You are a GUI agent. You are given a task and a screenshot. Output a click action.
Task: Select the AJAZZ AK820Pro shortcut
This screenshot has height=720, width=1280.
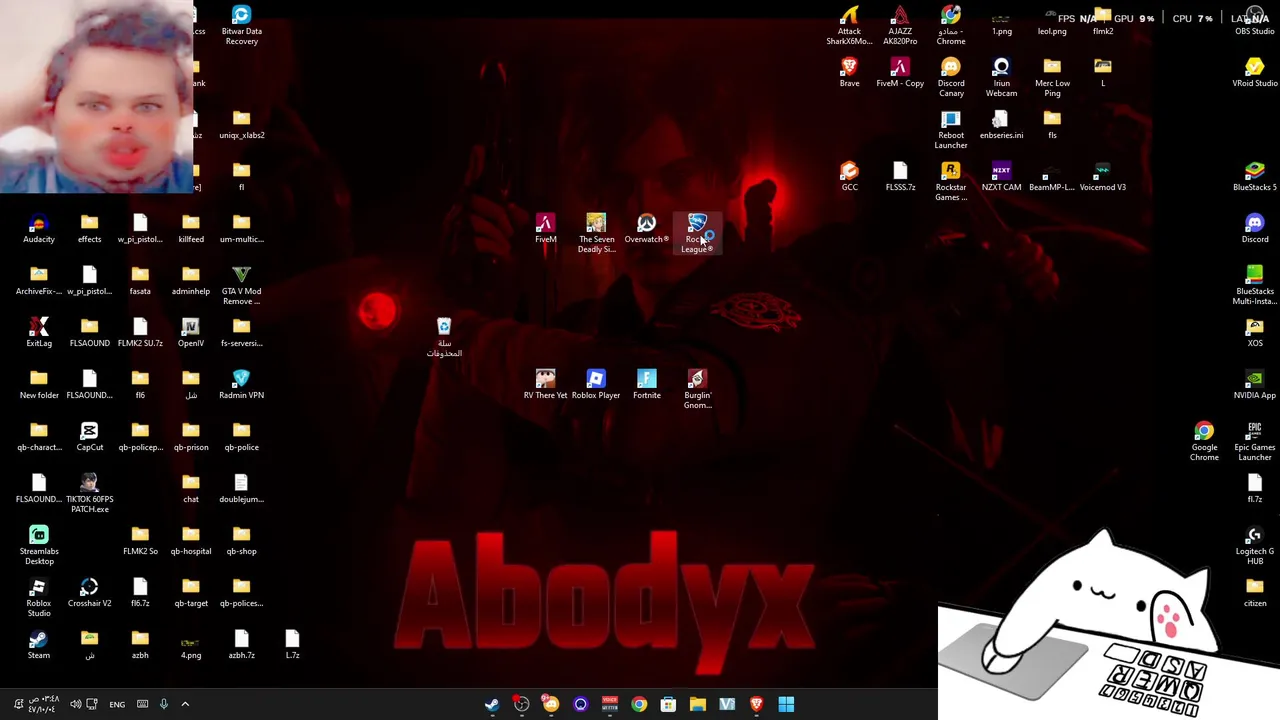pos(900,25)
